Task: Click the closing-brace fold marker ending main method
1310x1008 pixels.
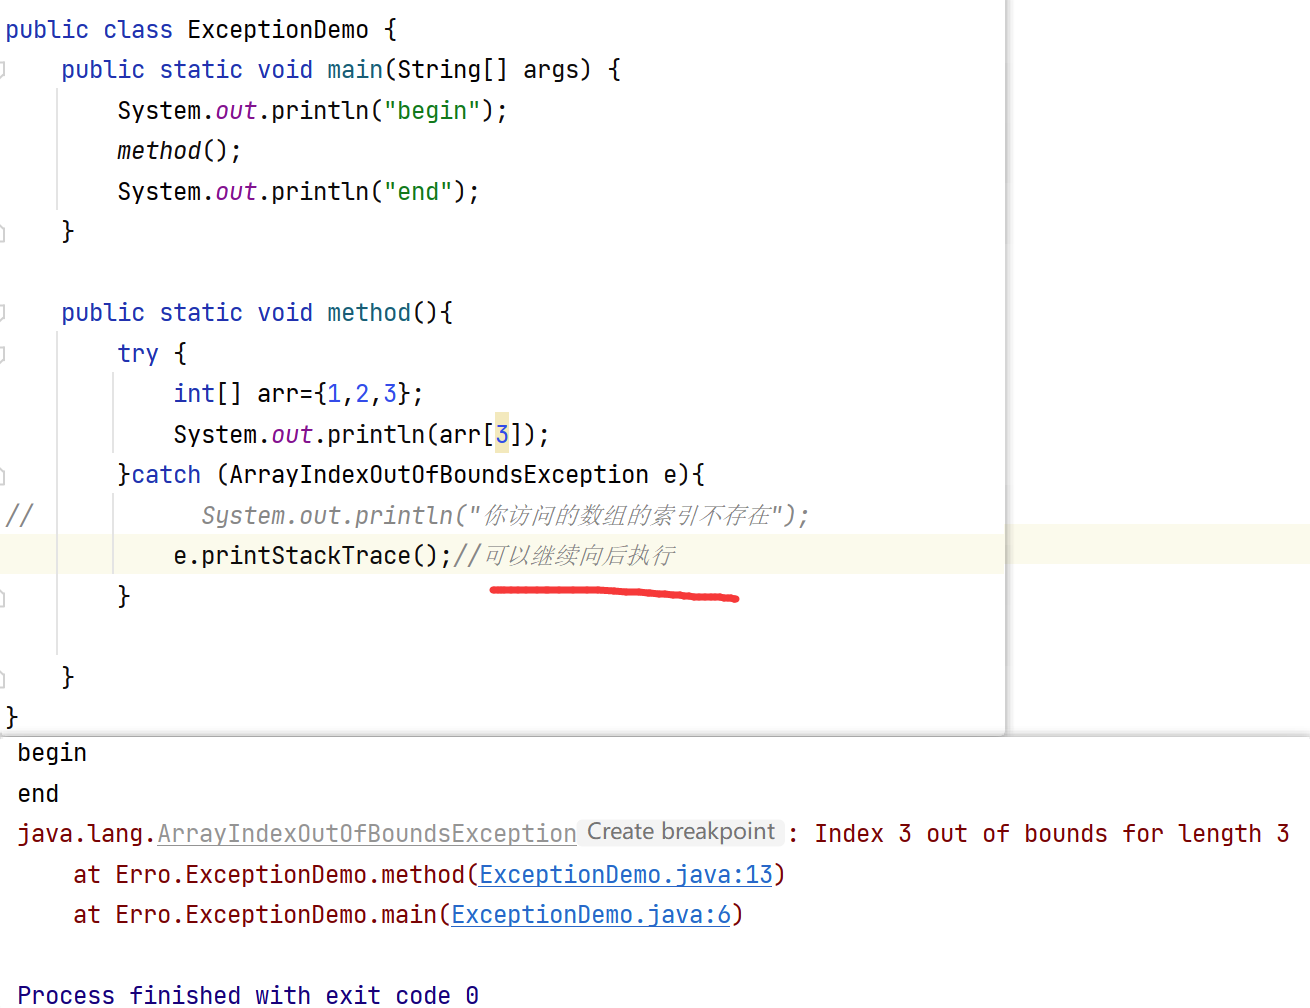Action: tap(2, 233)
